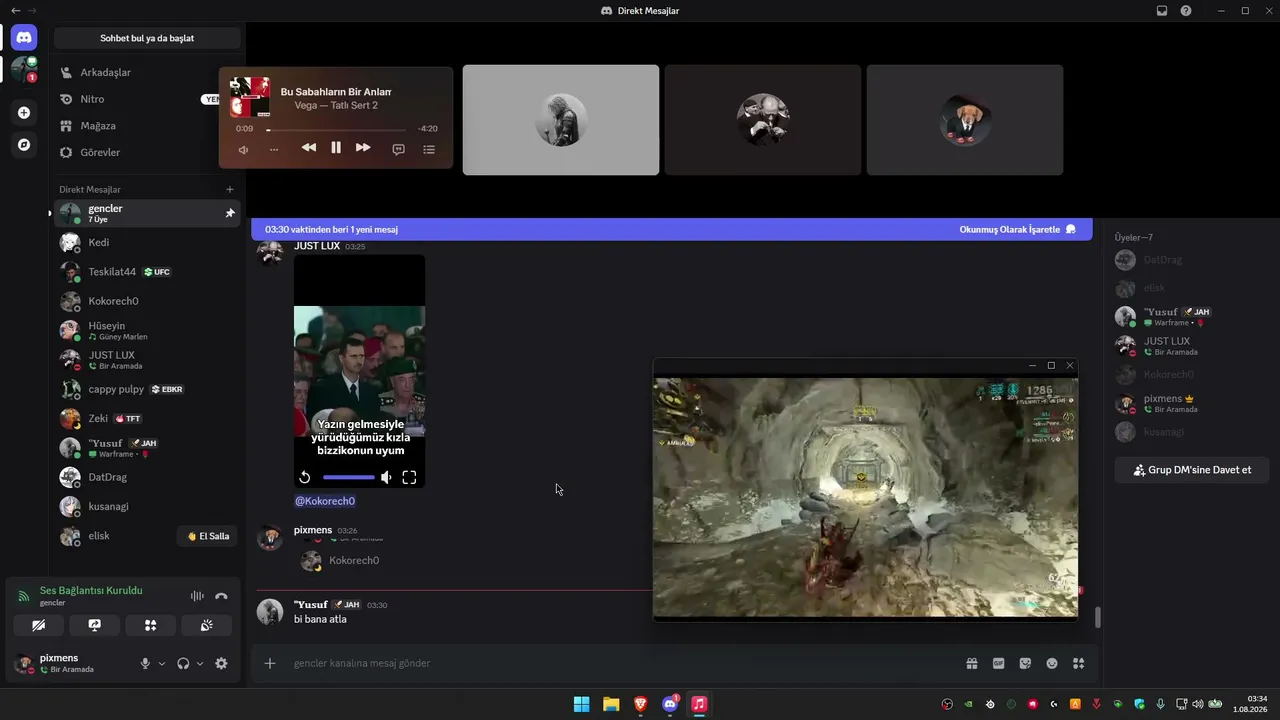
Task: Share your screen in the call
Action: 95,625
